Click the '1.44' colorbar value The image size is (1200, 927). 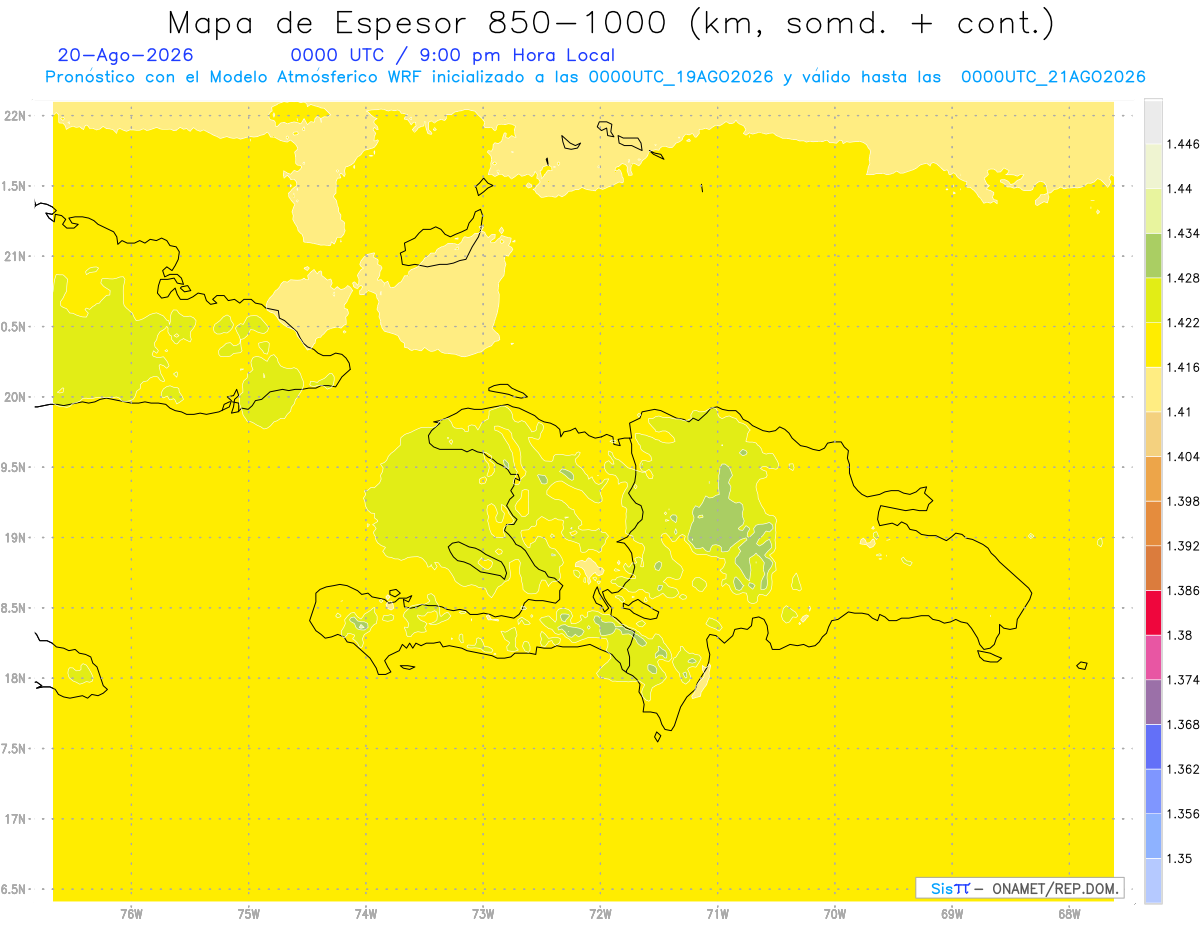(1179, 189)
